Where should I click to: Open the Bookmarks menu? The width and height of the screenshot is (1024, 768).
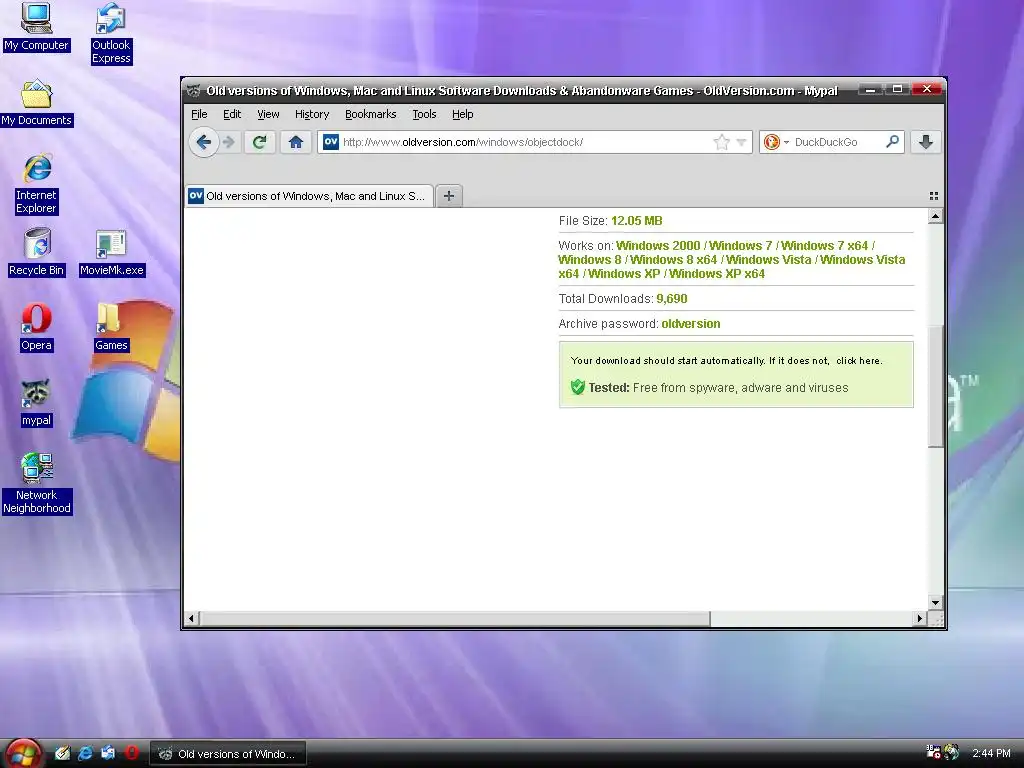tap(370, 114)
